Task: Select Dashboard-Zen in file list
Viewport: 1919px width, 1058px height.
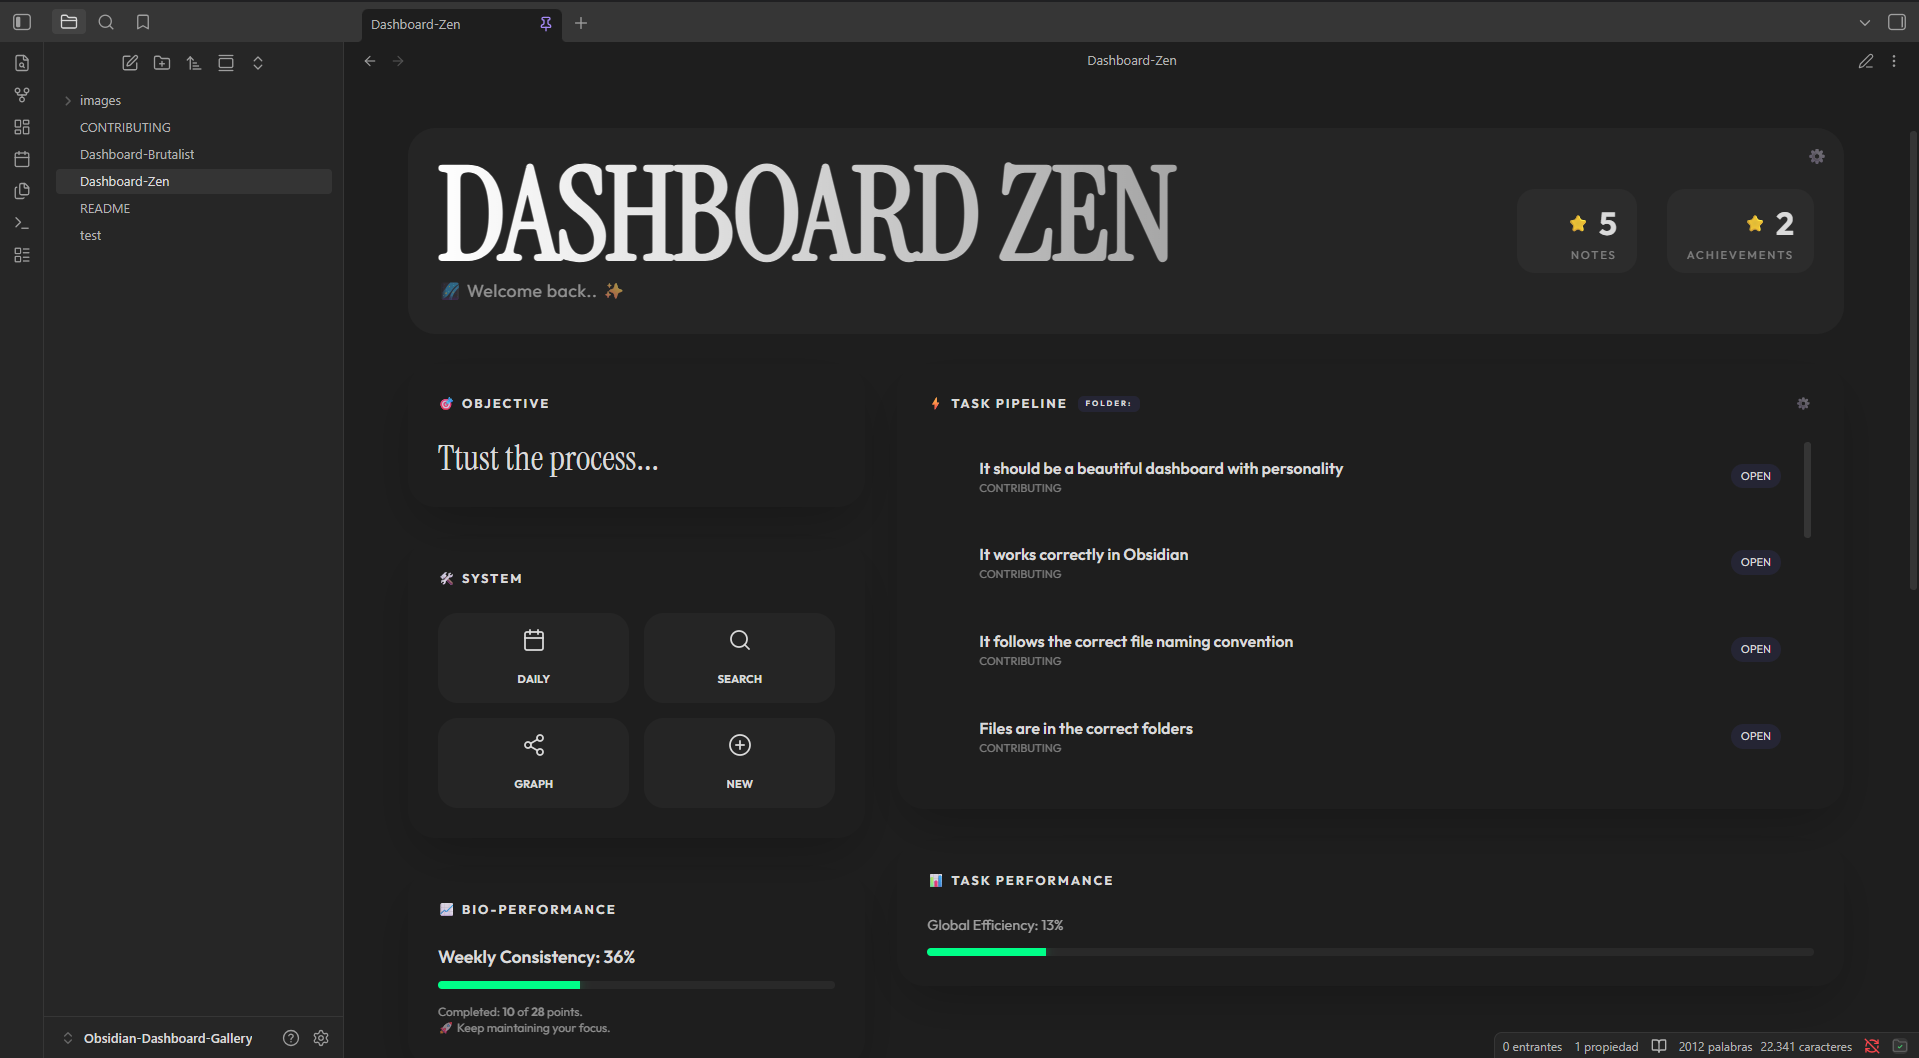Action: [x=194, y=181]
